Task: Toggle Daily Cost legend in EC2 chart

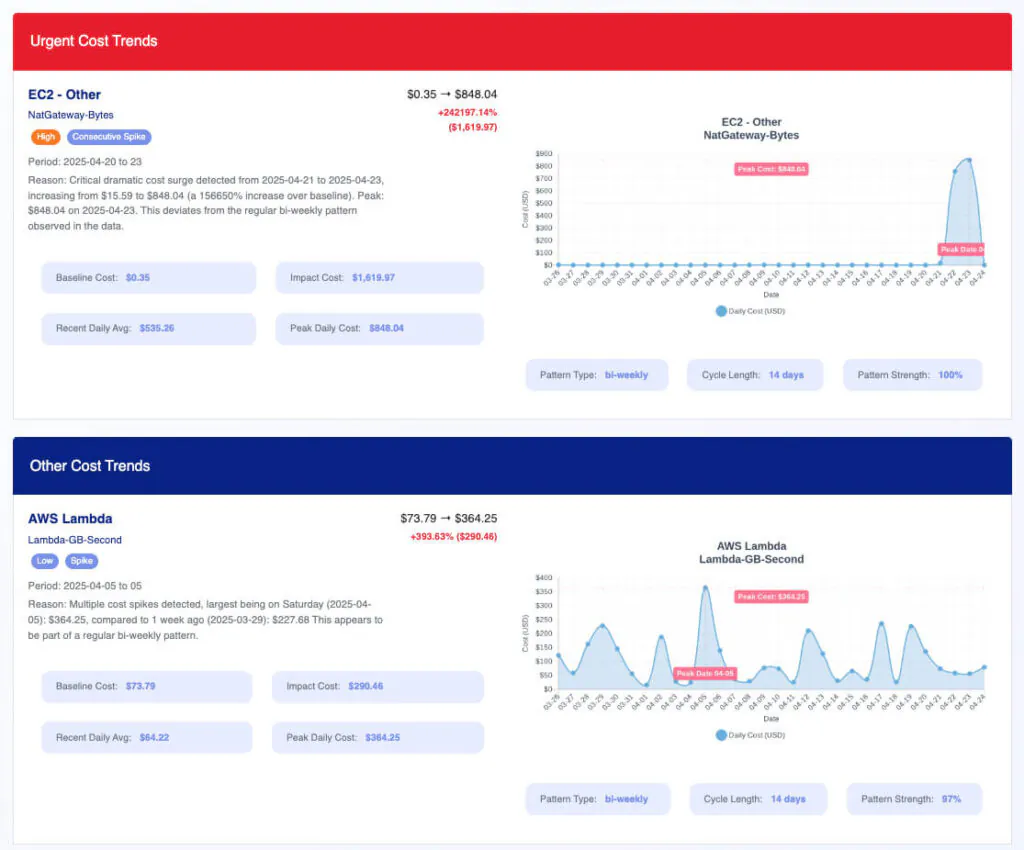Action: coord(750,311)
